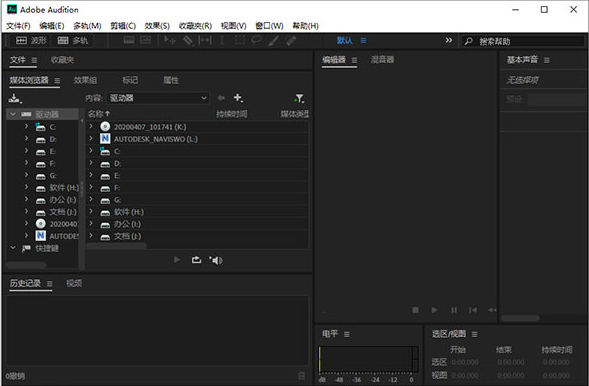Sort list by 持续时间 column header
The width and height of the screenshot is (589, 386).
click(231, 114)
